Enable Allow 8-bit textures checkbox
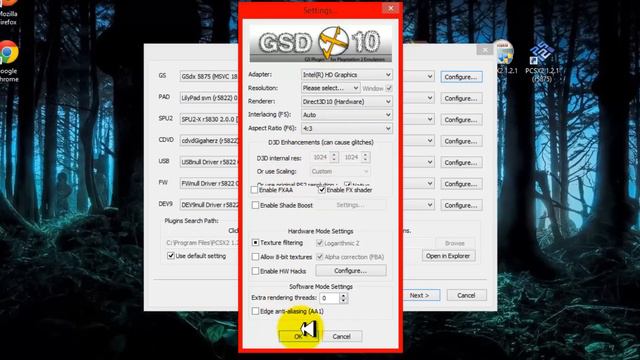The image size is (640, 360). pyautogui.click(x=255, y=257)
